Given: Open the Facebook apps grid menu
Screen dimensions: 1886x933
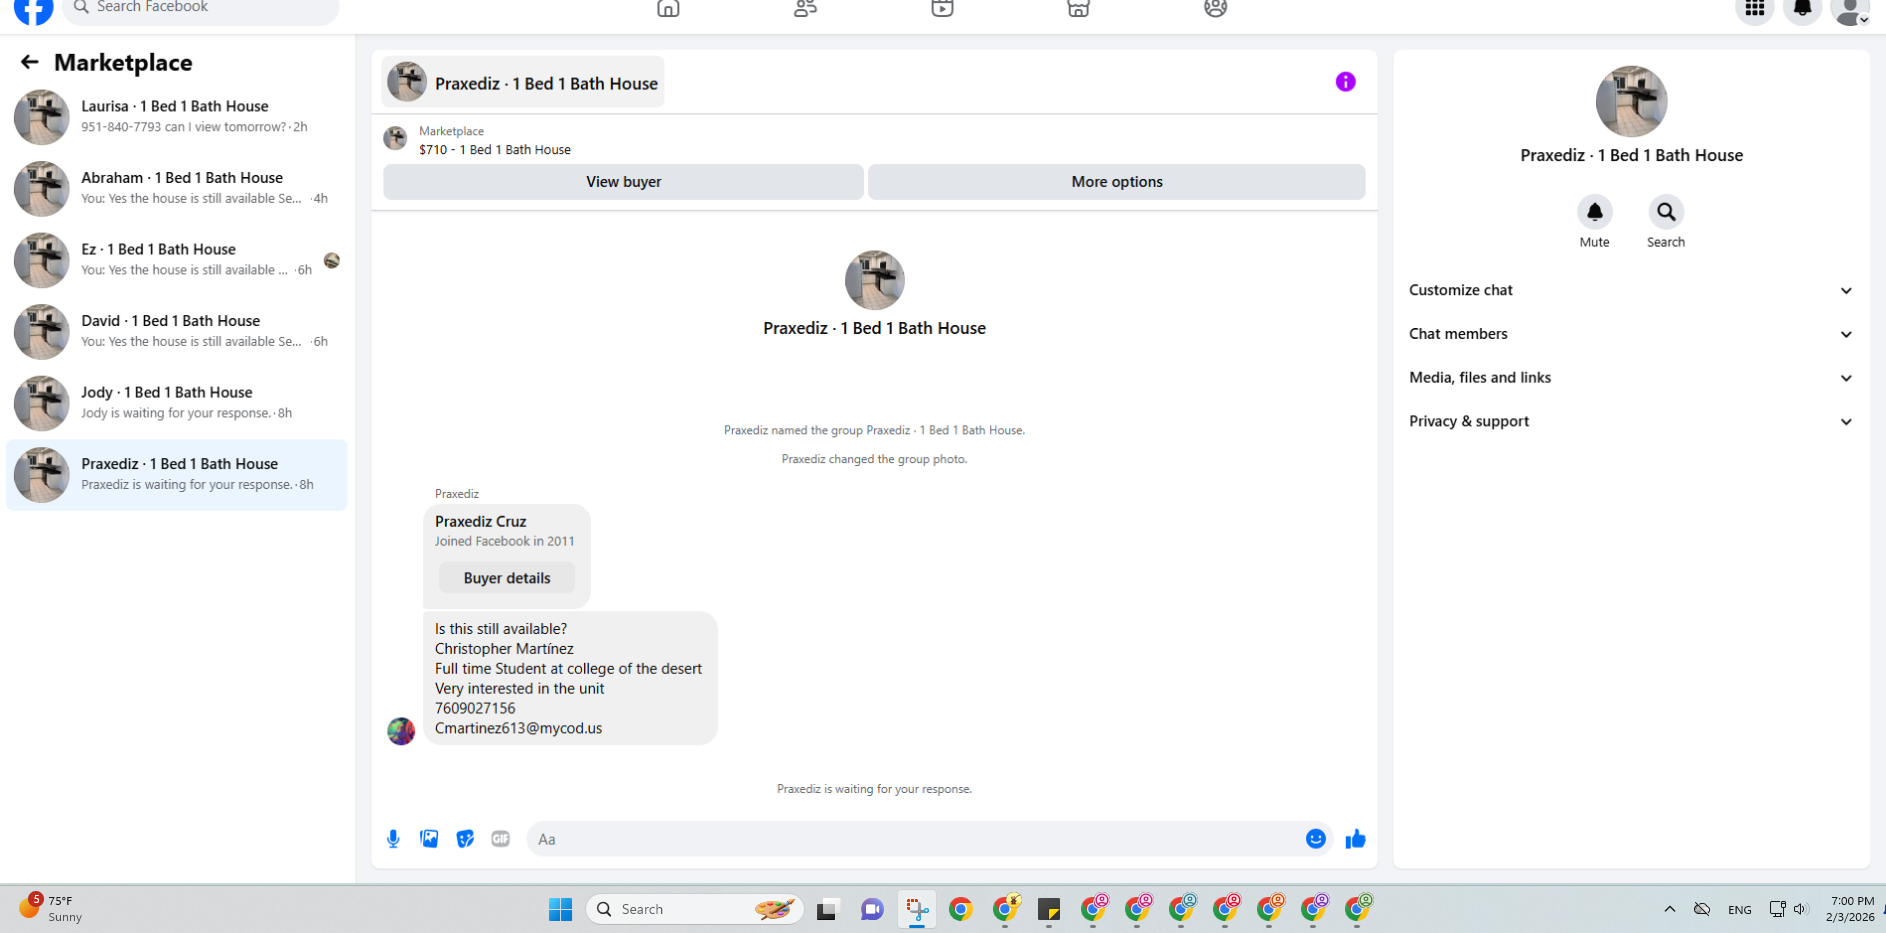Looking at the screenshot, I should point(1754,10).
